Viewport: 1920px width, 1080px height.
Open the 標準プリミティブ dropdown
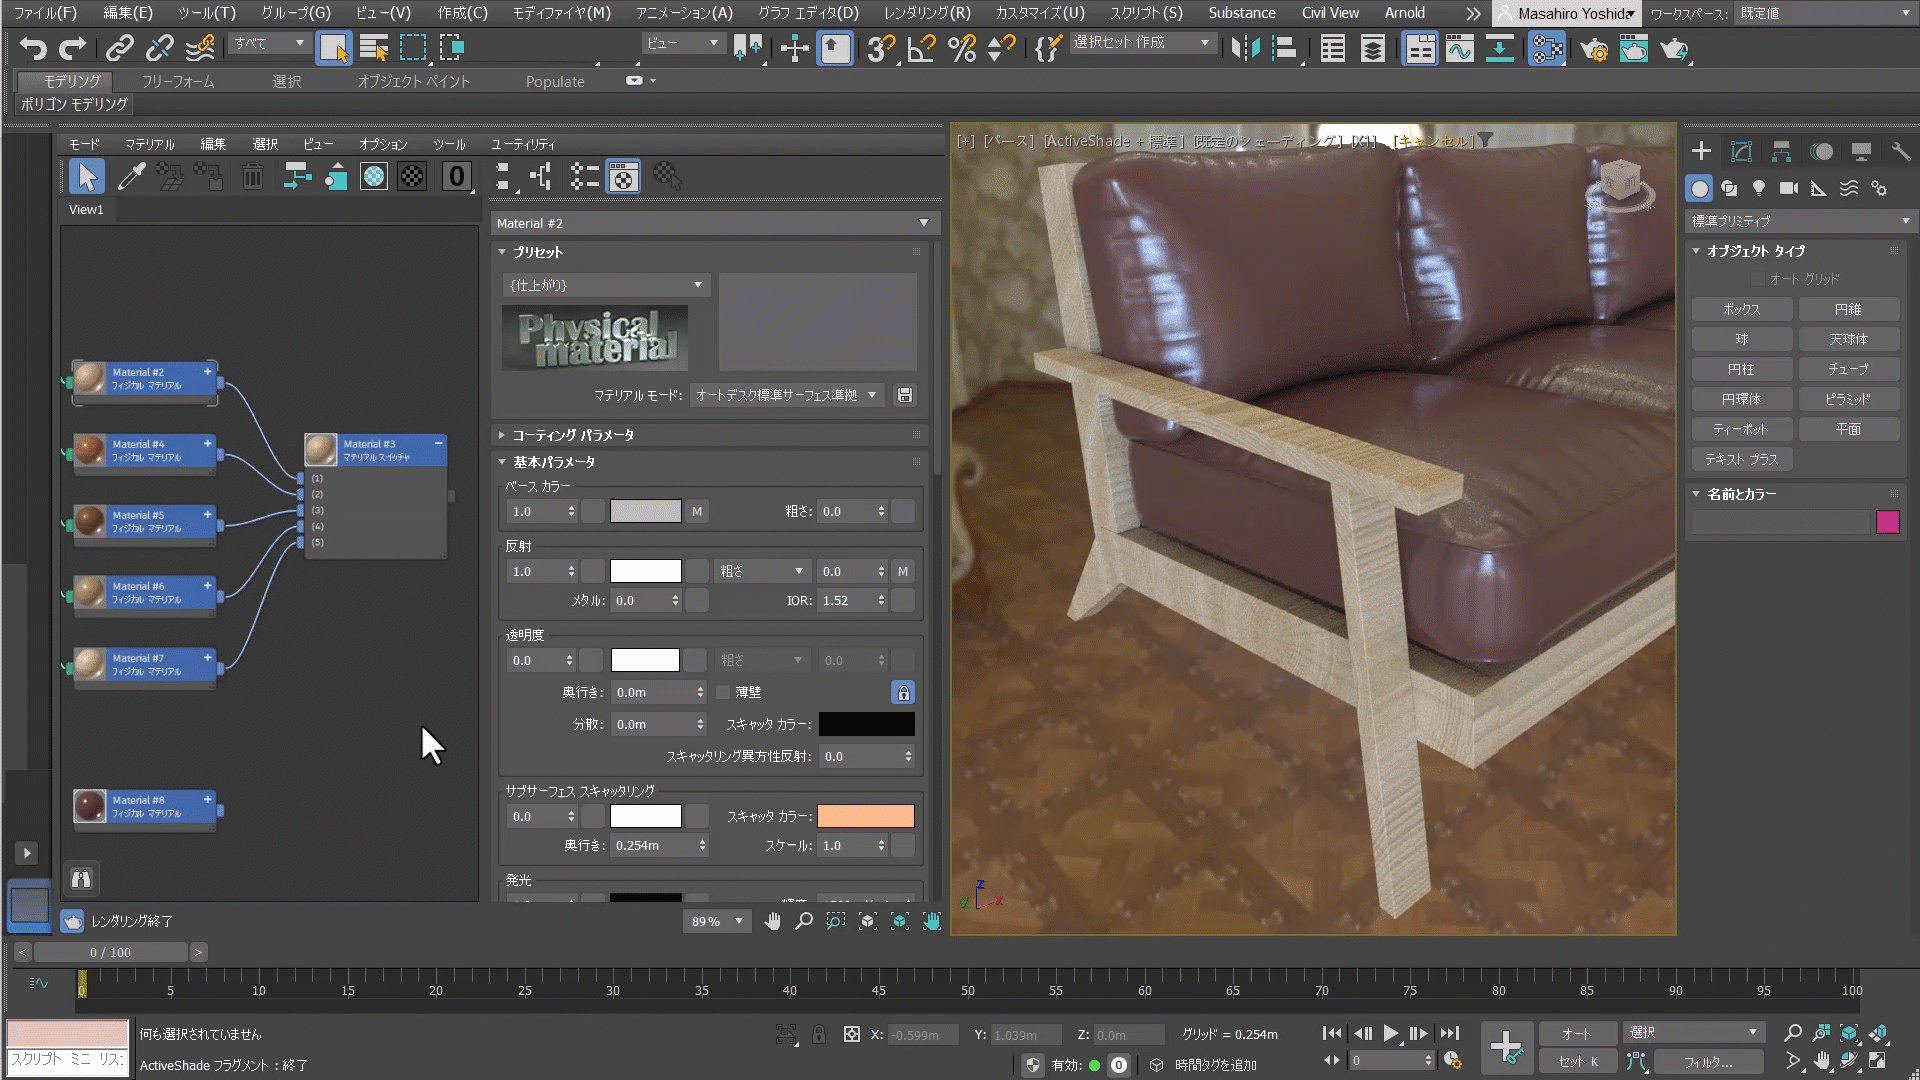(x=1799, y=220)
